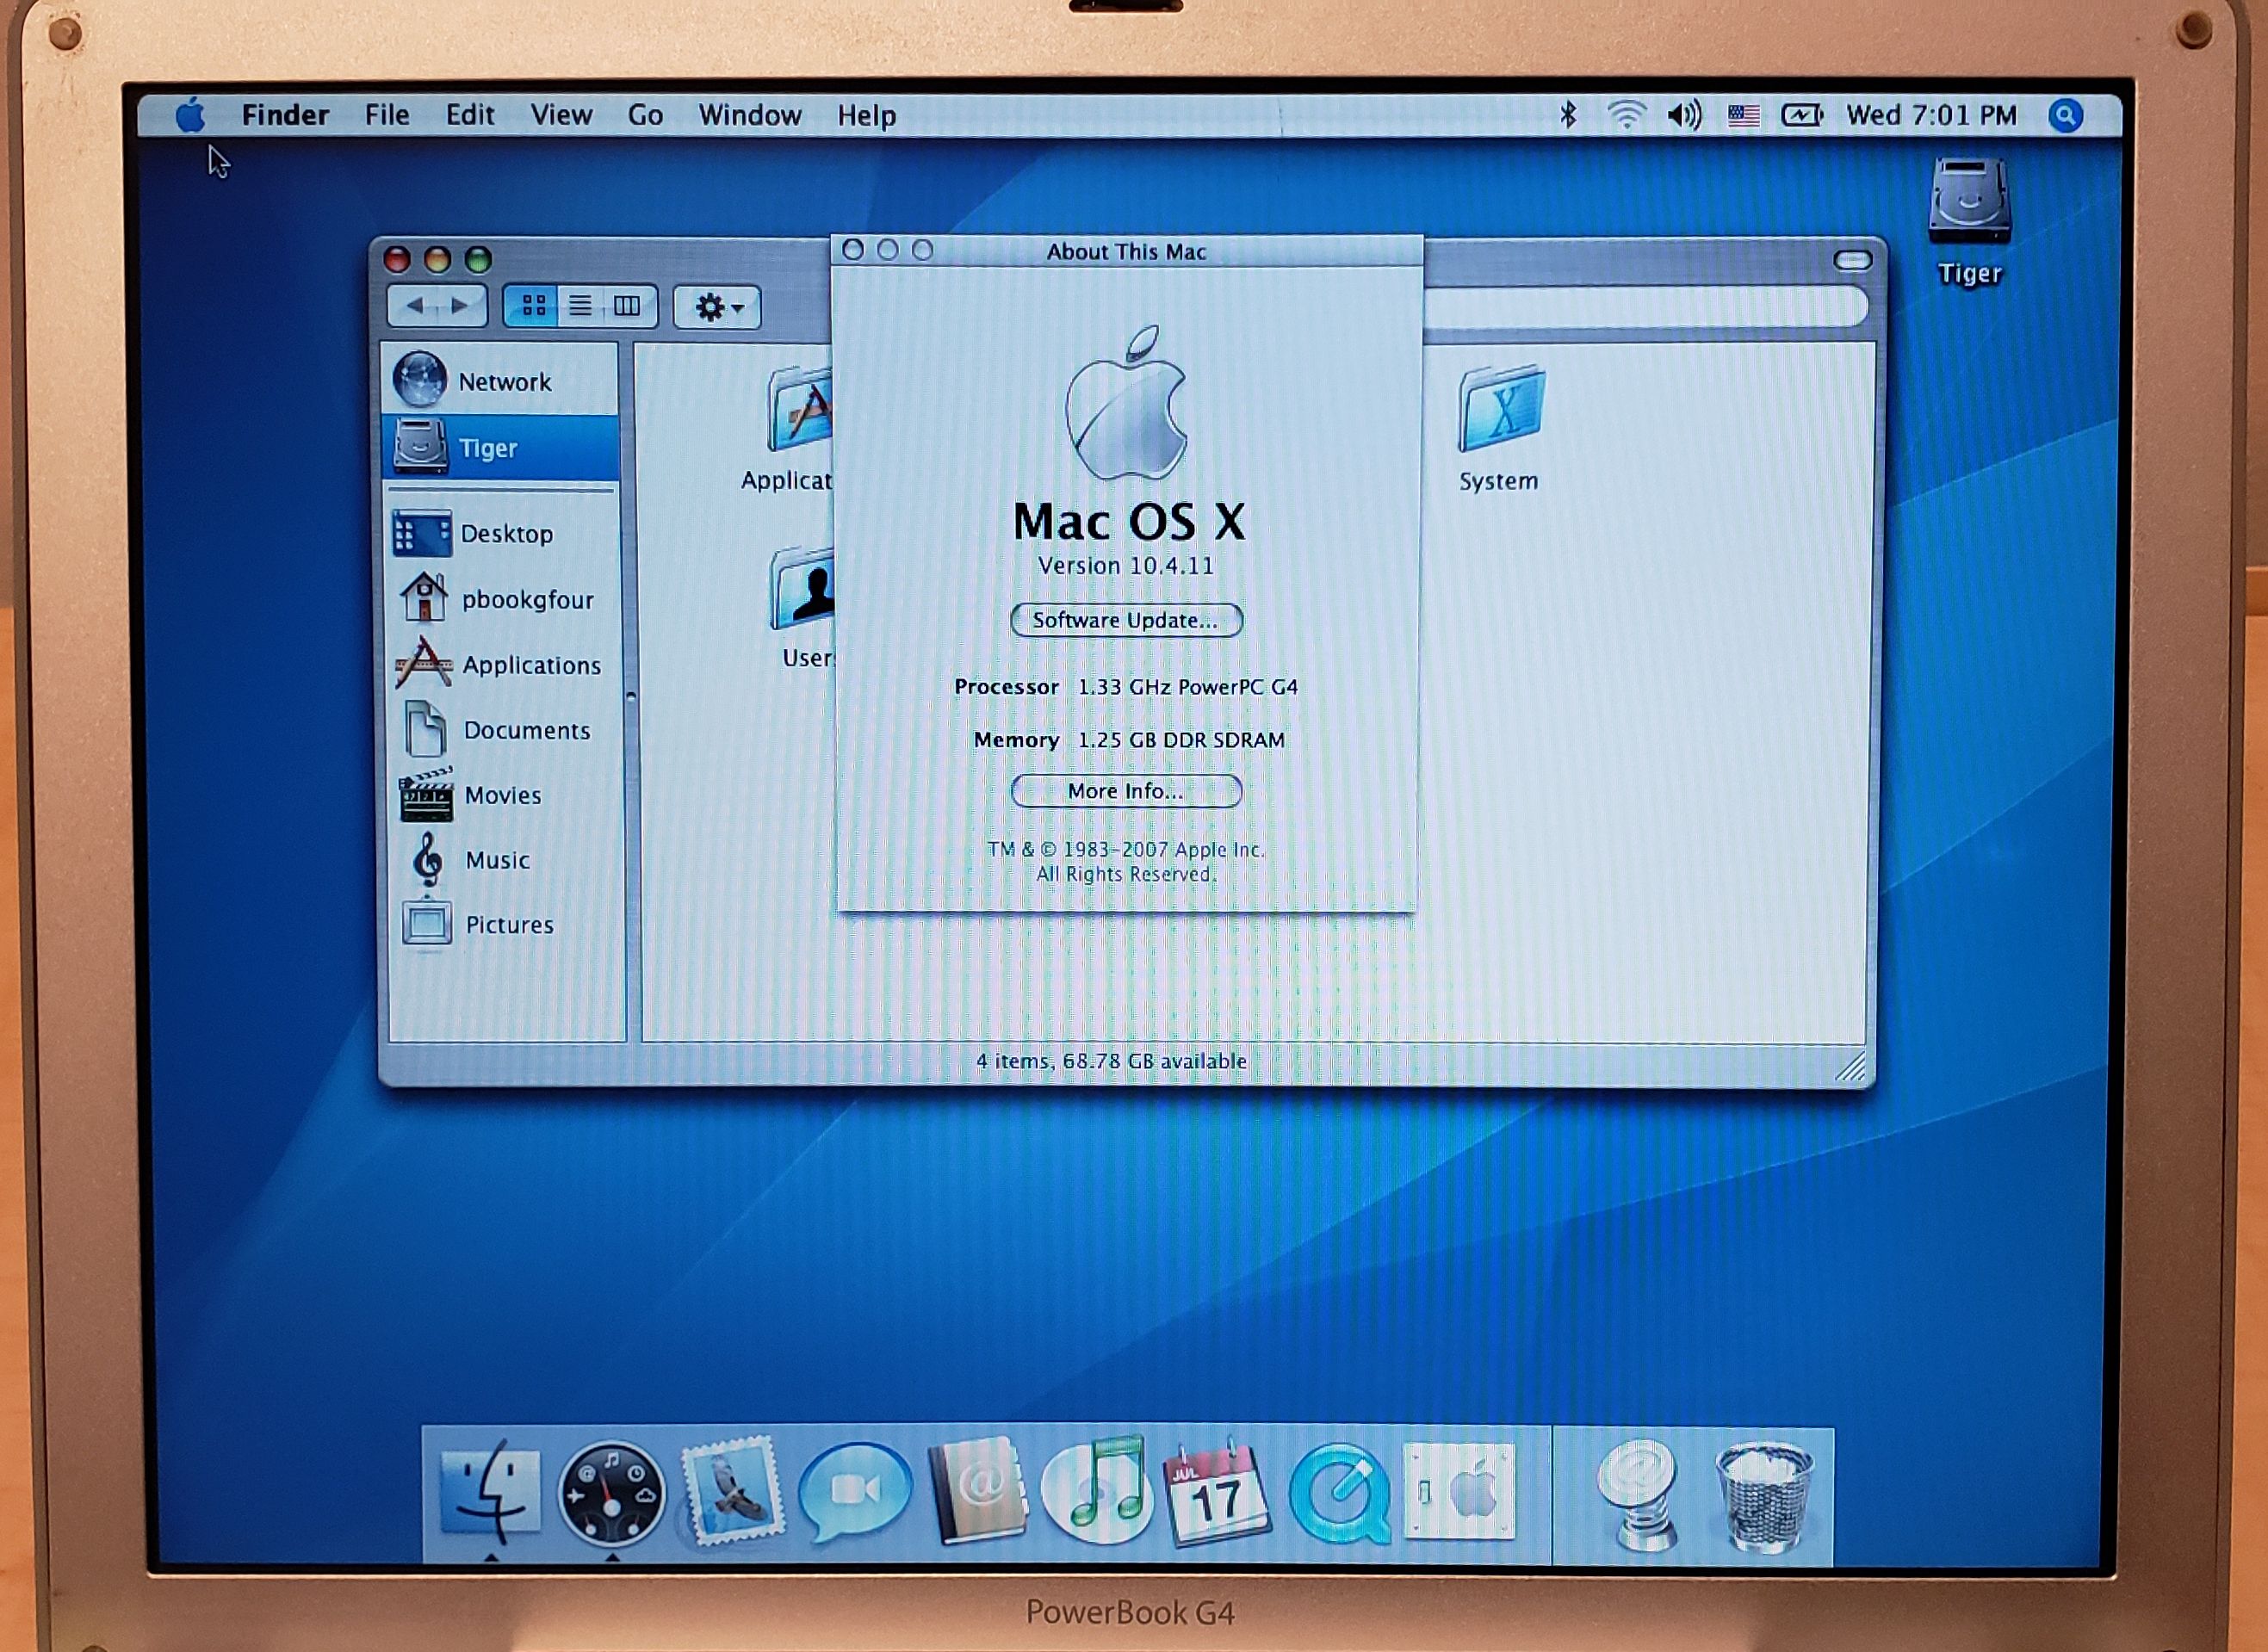Open pbookgfour home folder in sidebar
This screenshot has width=2268, height=1652.
501,599
